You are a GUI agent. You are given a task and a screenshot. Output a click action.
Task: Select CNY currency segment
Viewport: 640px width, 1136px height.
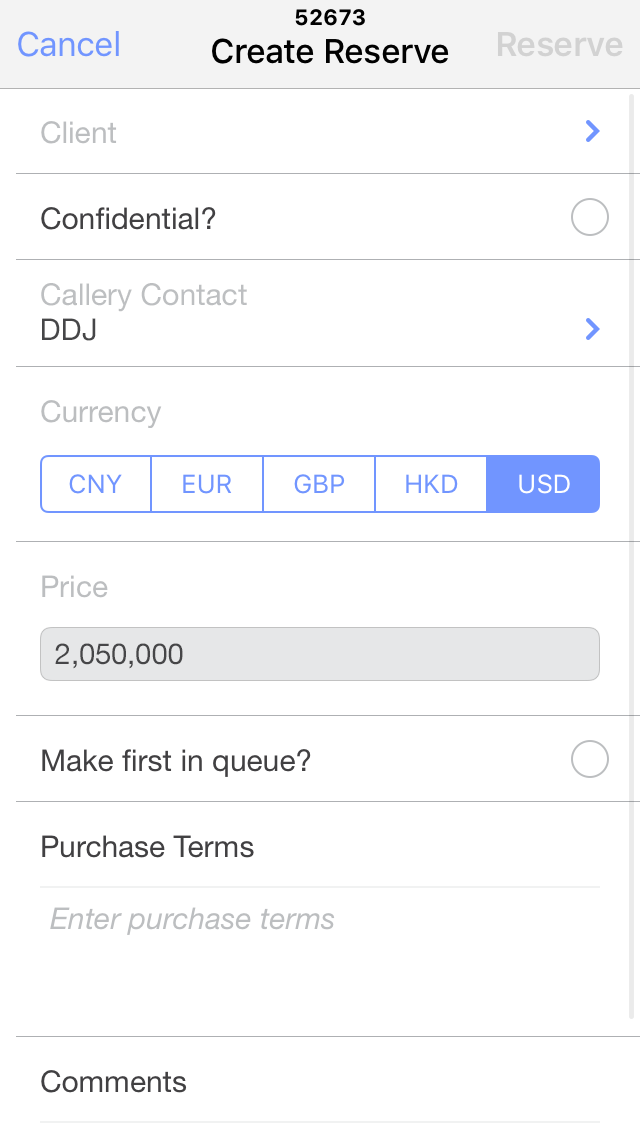[96, 484]
